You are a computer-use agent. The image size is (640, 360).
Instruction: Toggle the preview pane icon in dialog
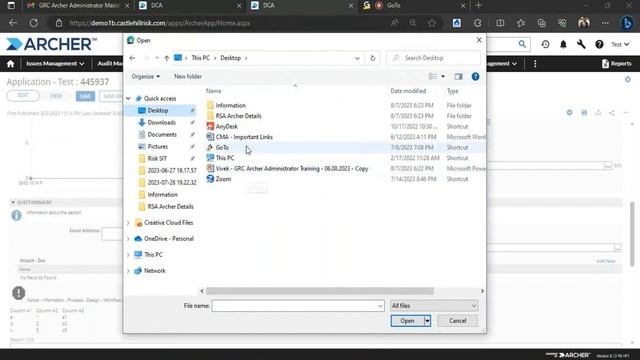[x=458, y=76]
